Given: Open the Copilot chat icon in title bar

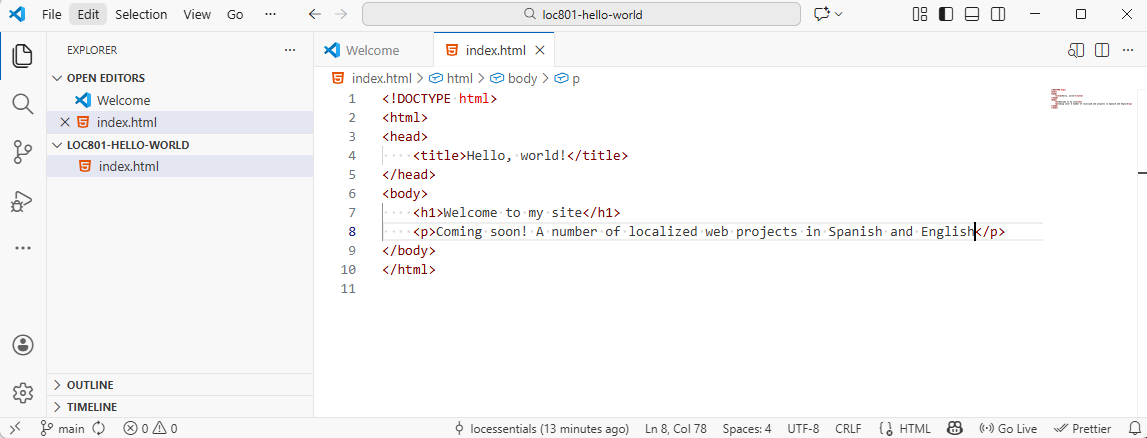Looking at the screenshot, I should [x=821, y=14].
